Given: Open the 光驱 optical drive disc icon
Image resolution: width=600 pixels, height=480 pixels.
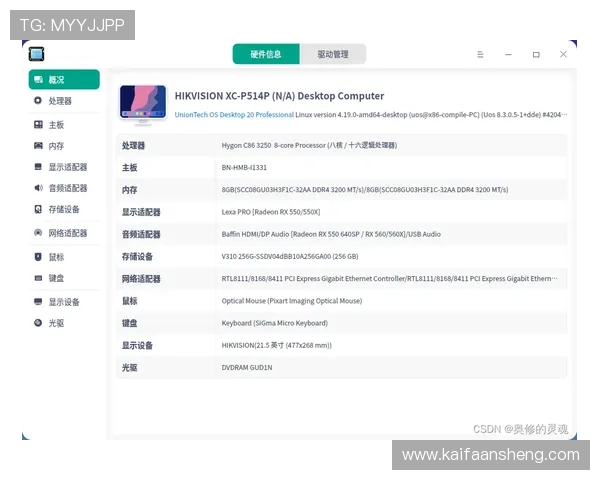Looking at the screenshot, I should click(38, 323).
